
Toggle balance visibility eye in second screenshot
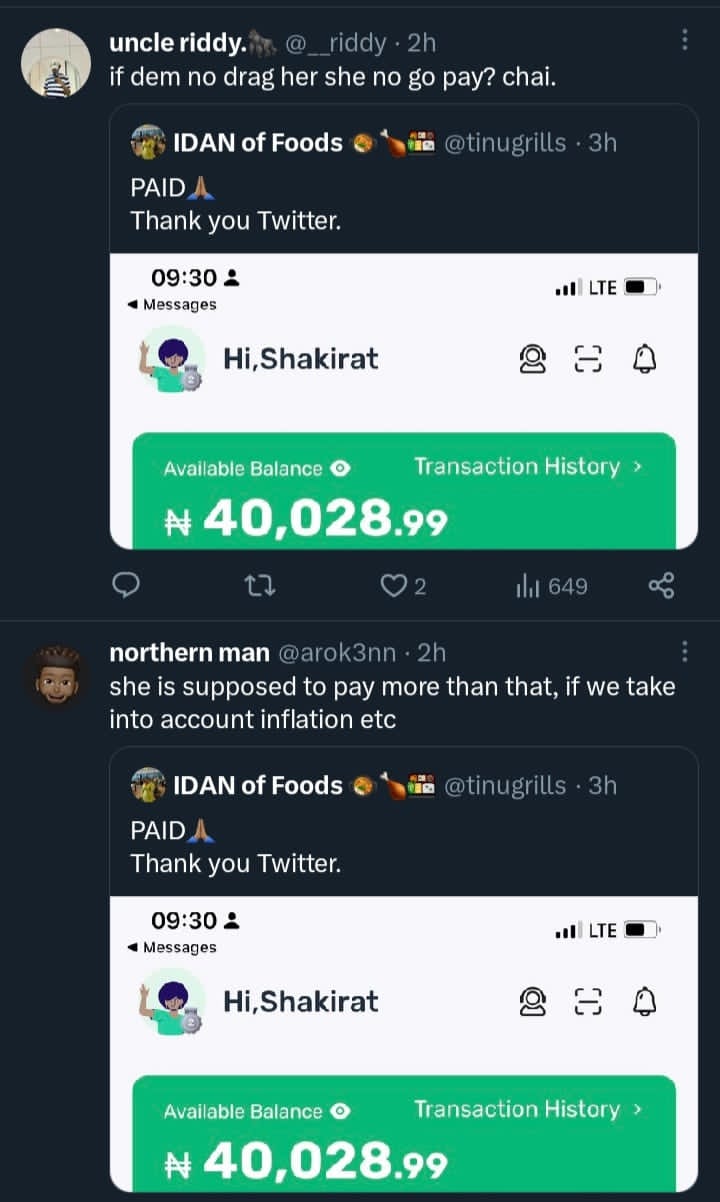[340, 1111]
